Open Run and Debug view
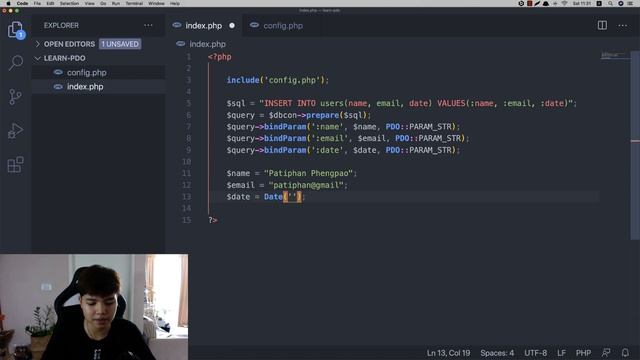This screenshot has width=640, height=360. [x=16, y=131]
